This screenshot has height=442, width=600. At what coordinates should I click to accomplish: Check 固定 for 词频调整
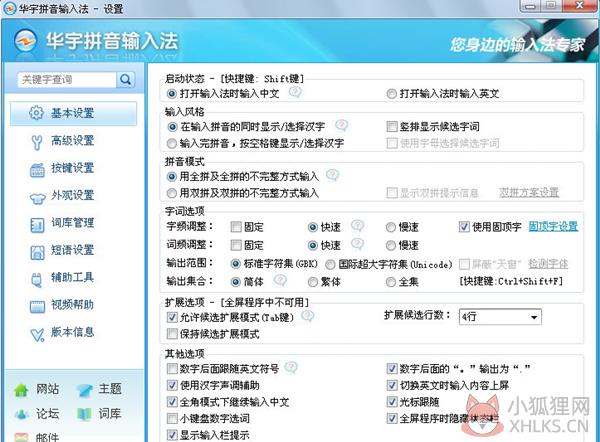236,245
